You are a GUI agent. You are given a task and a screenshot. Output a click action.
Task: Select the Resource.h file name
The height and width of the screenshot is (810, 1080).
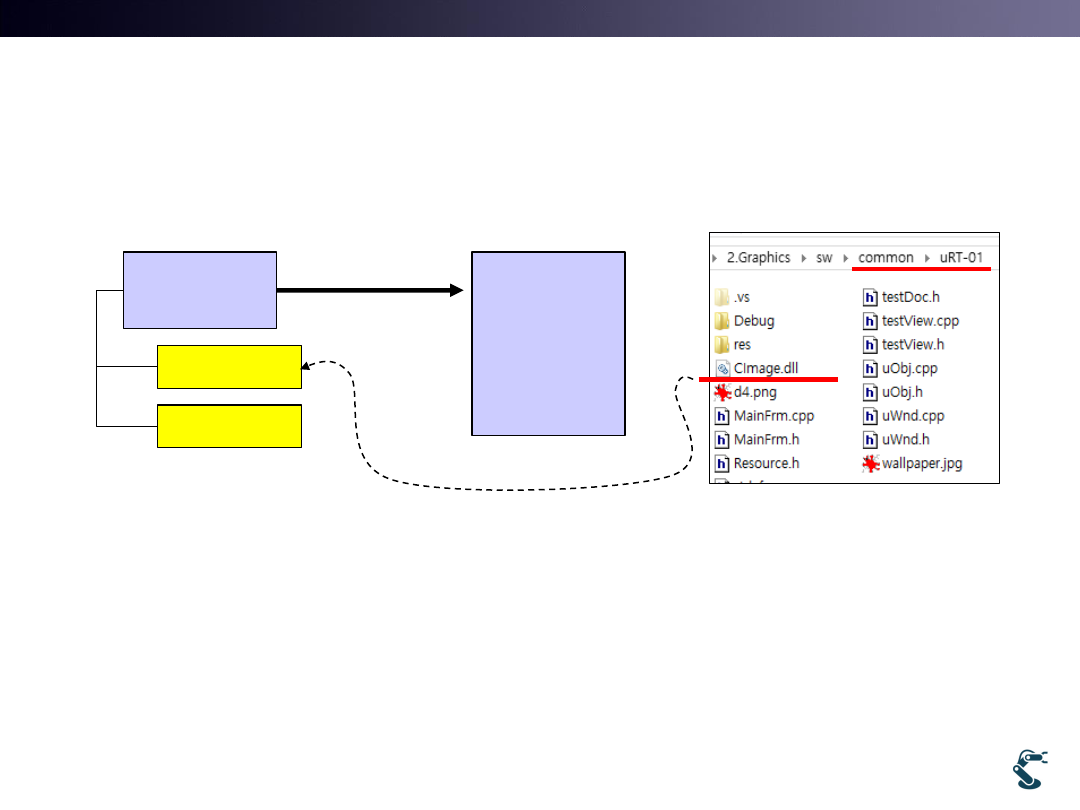pos(766,464)
